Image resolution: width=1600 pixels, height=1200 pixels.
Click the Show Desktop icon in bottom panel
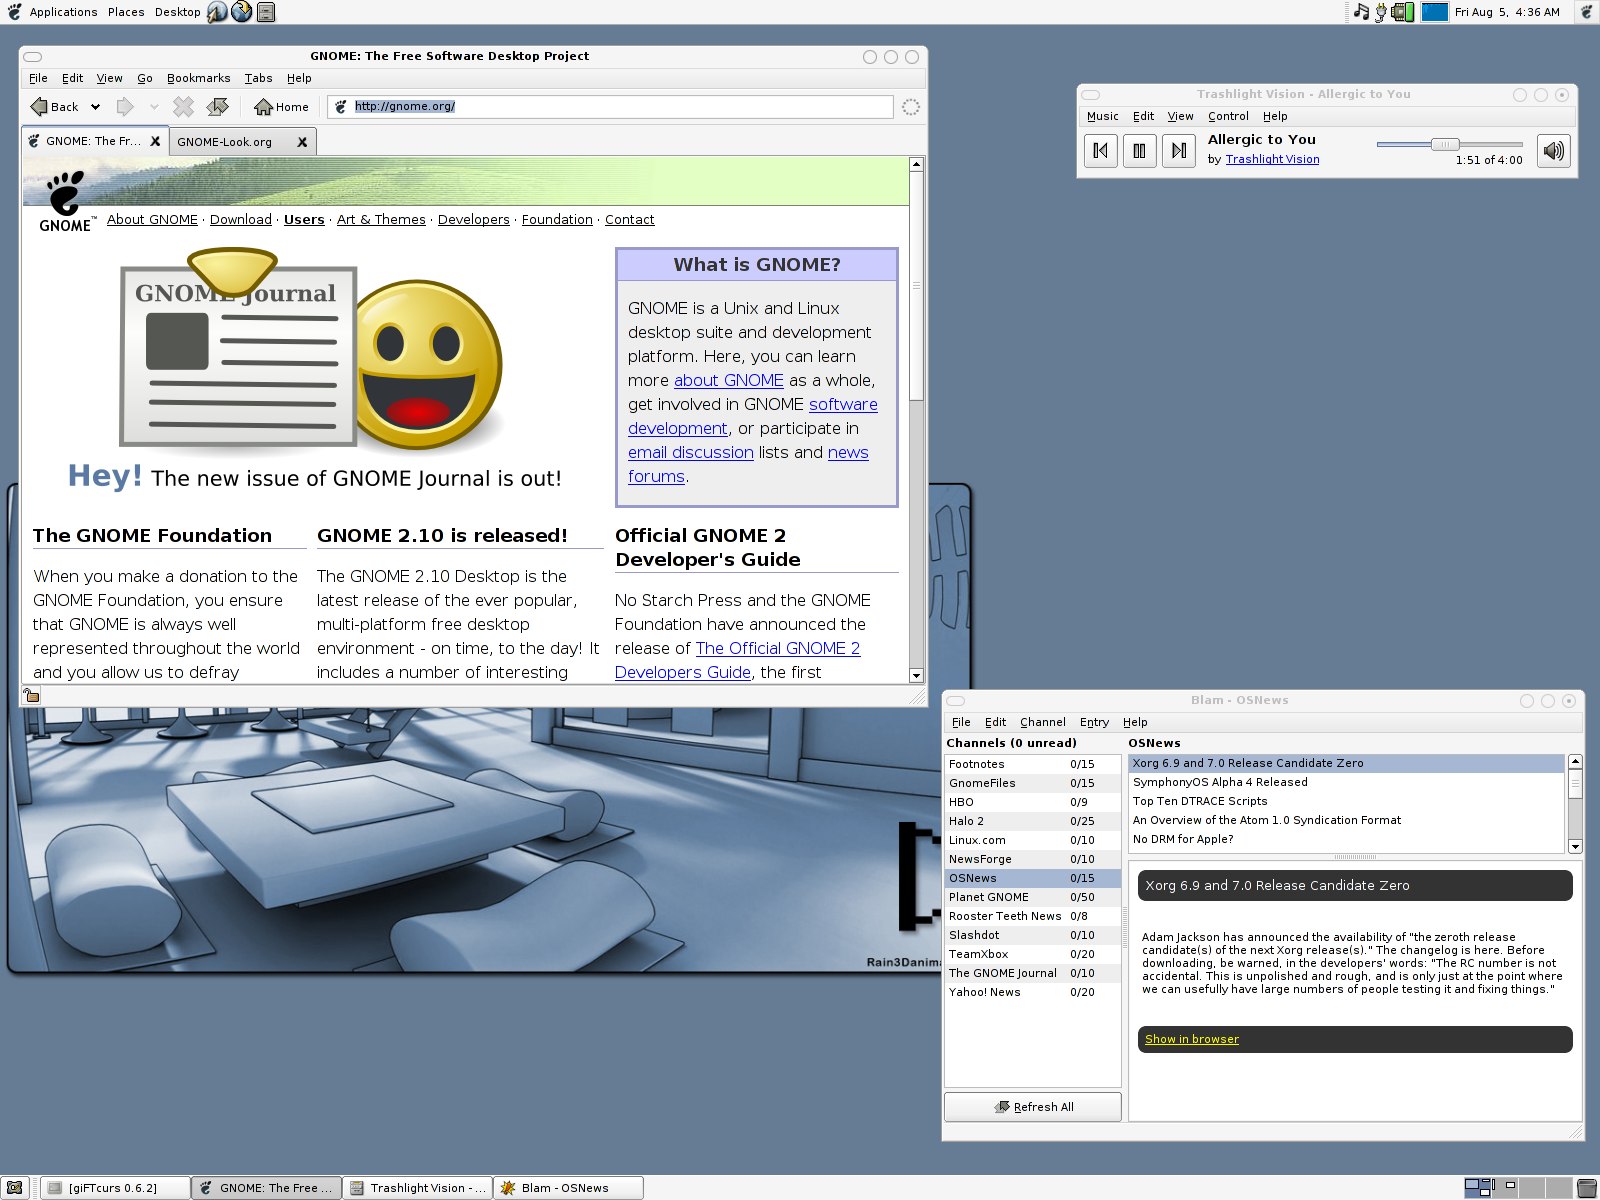click(x=14, y=1188)
